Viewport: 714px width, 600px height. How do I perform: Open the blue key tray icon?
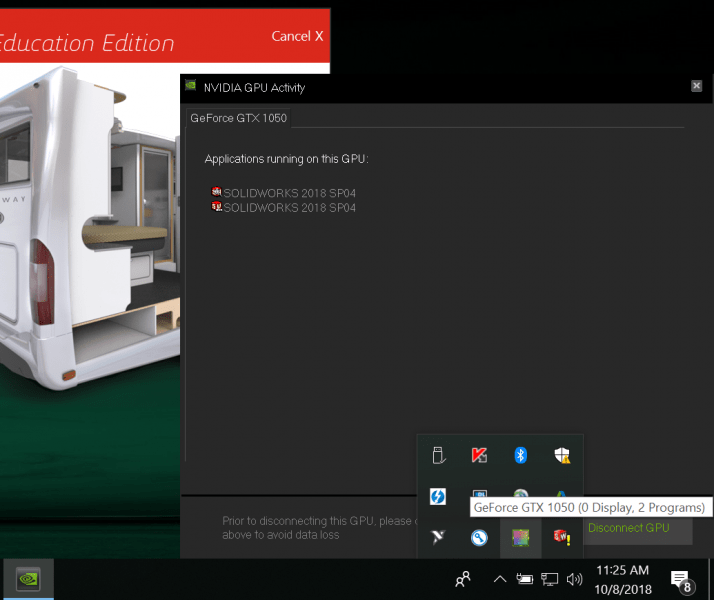click(x=479, y=538)
